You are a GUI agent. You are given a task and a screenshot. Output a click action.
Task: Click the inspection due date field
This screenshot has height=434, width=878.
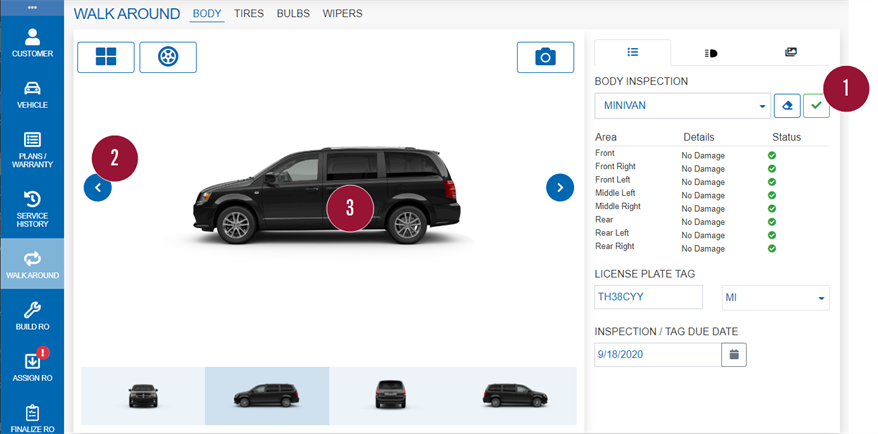658,354
